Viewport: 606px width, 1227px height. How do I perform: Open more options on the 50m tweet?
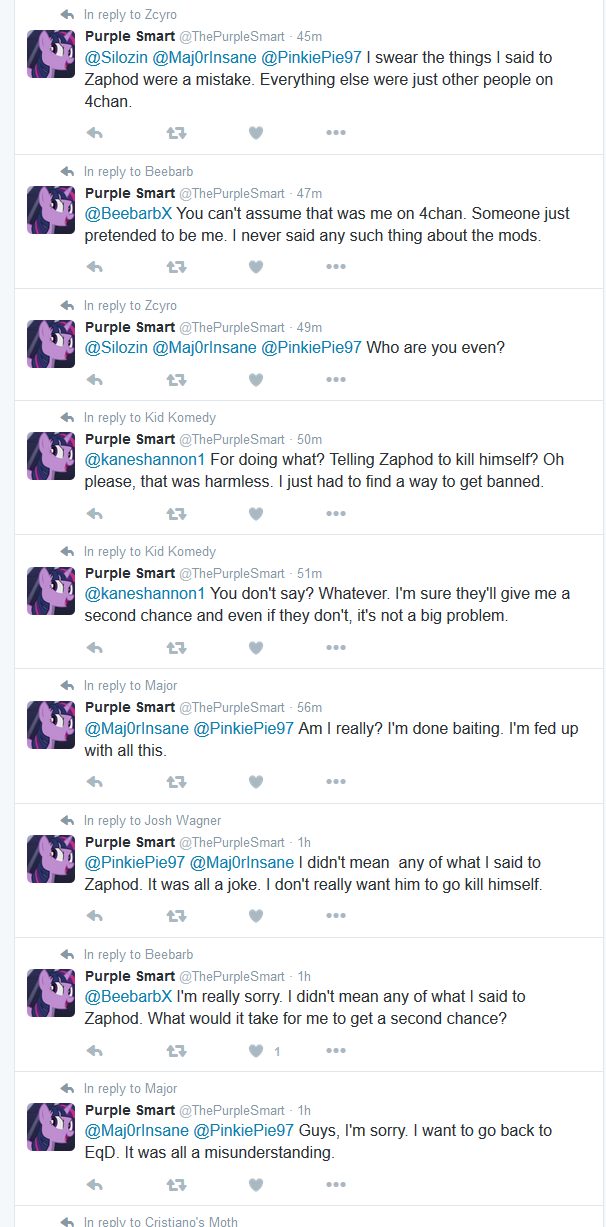(336, 514)
